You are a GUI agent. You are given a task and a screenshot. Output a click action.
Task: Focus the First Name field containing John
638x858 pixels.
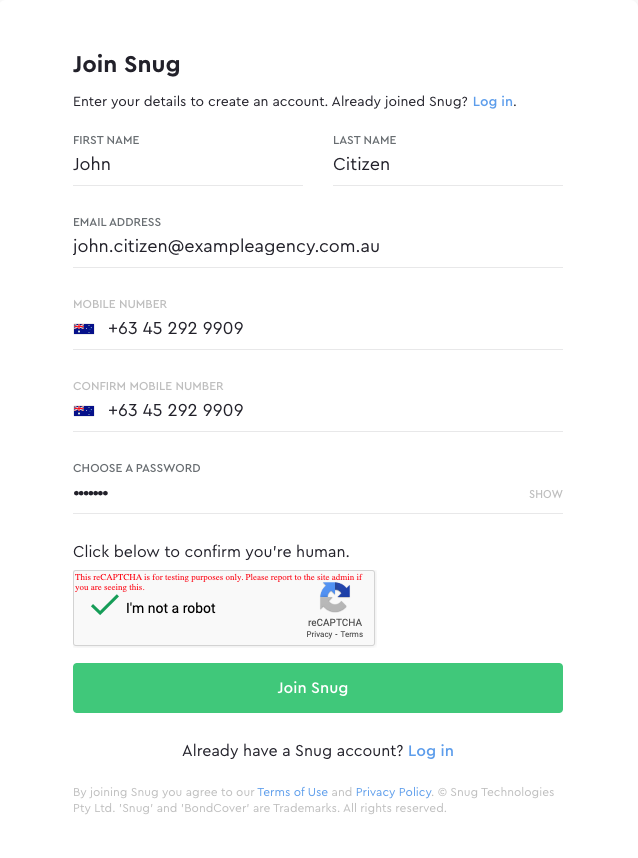click(x=188, y=165)
